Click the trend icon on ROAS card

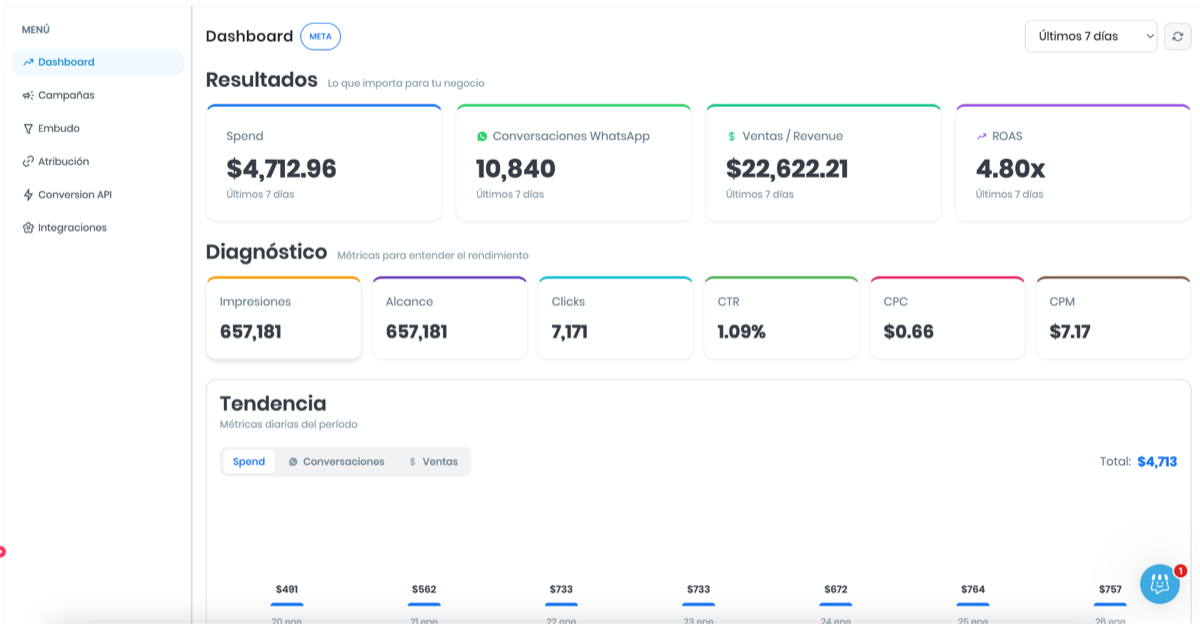(982, 136)
